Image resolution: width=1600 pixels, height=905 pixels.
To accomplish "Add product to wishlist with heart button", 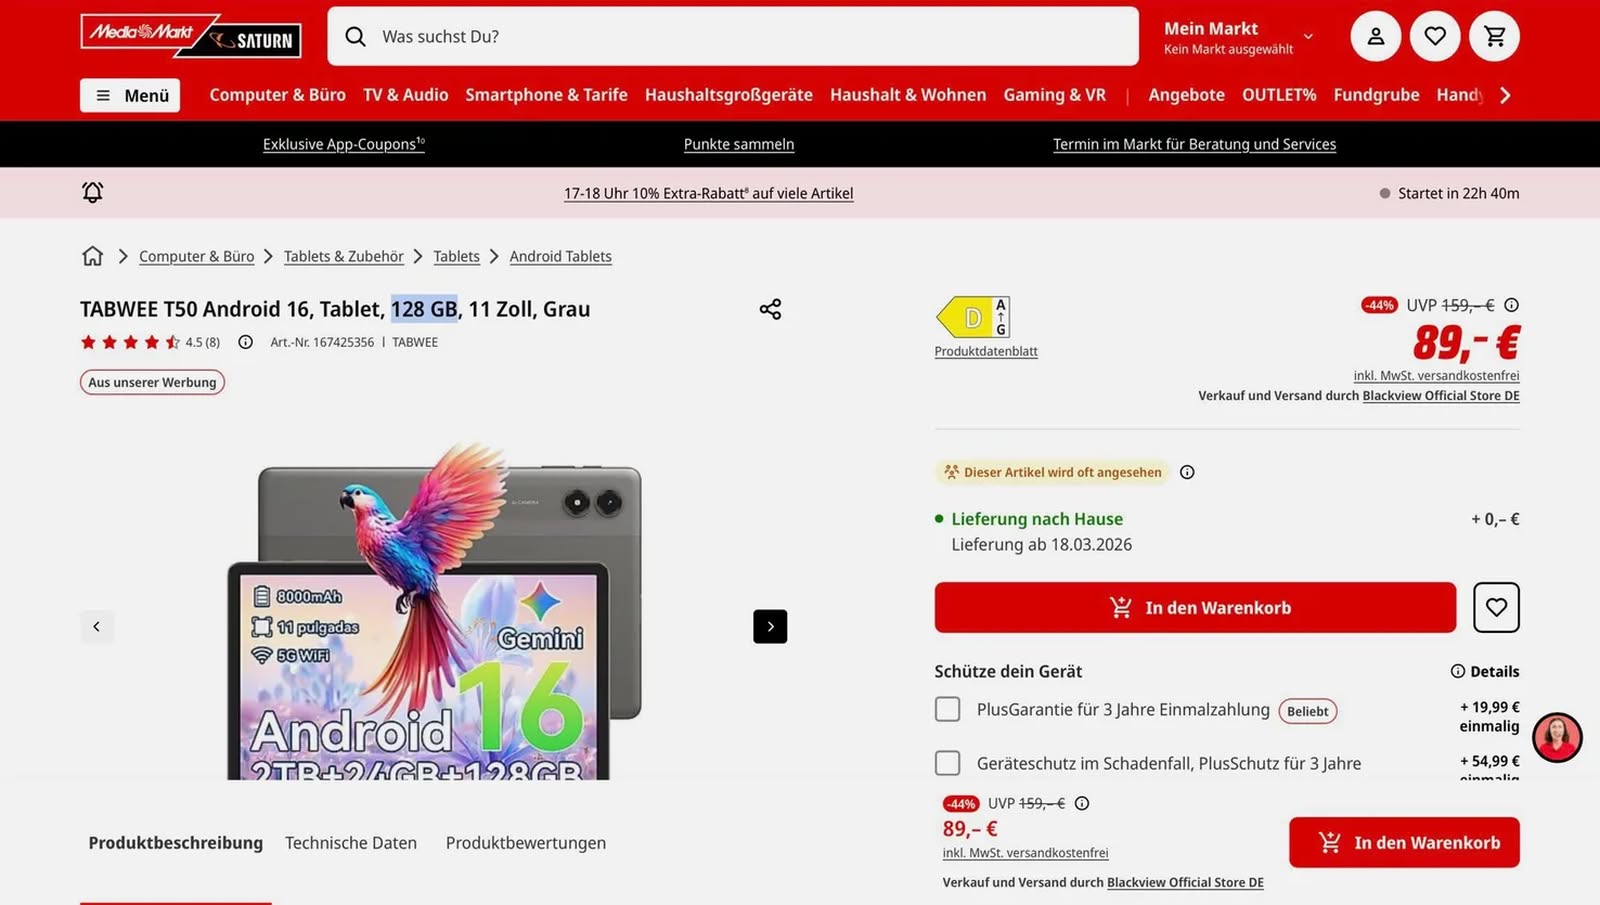I will click(1496, 607).
